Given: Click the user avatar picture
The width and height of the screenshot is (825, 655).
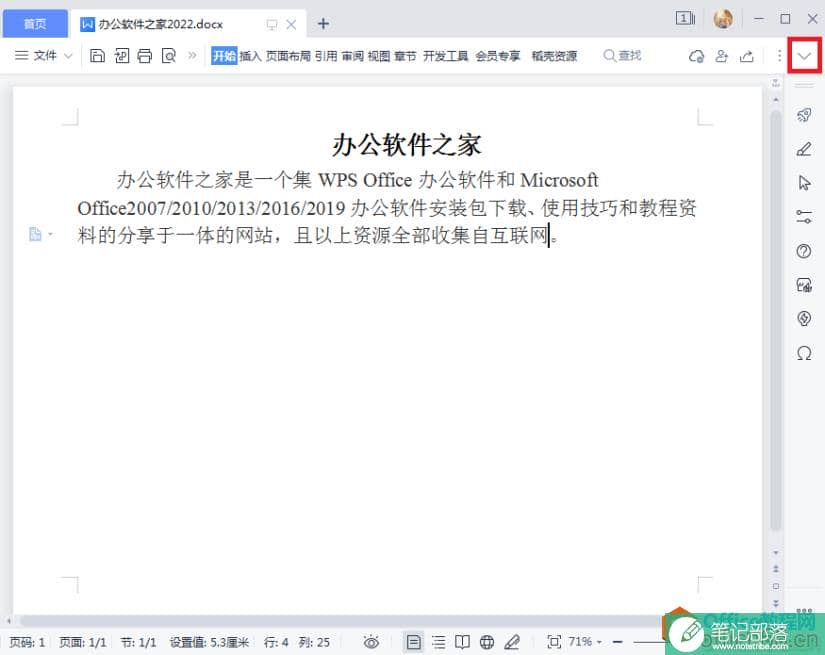Looking at the screenshot, I should click(723, 19).
